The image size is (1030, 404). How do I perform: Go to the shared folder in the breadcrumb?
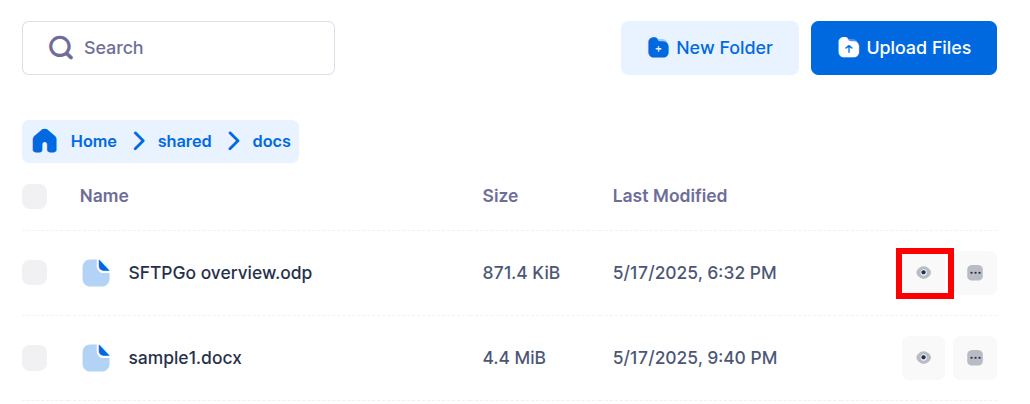click(x=184, y=141)
